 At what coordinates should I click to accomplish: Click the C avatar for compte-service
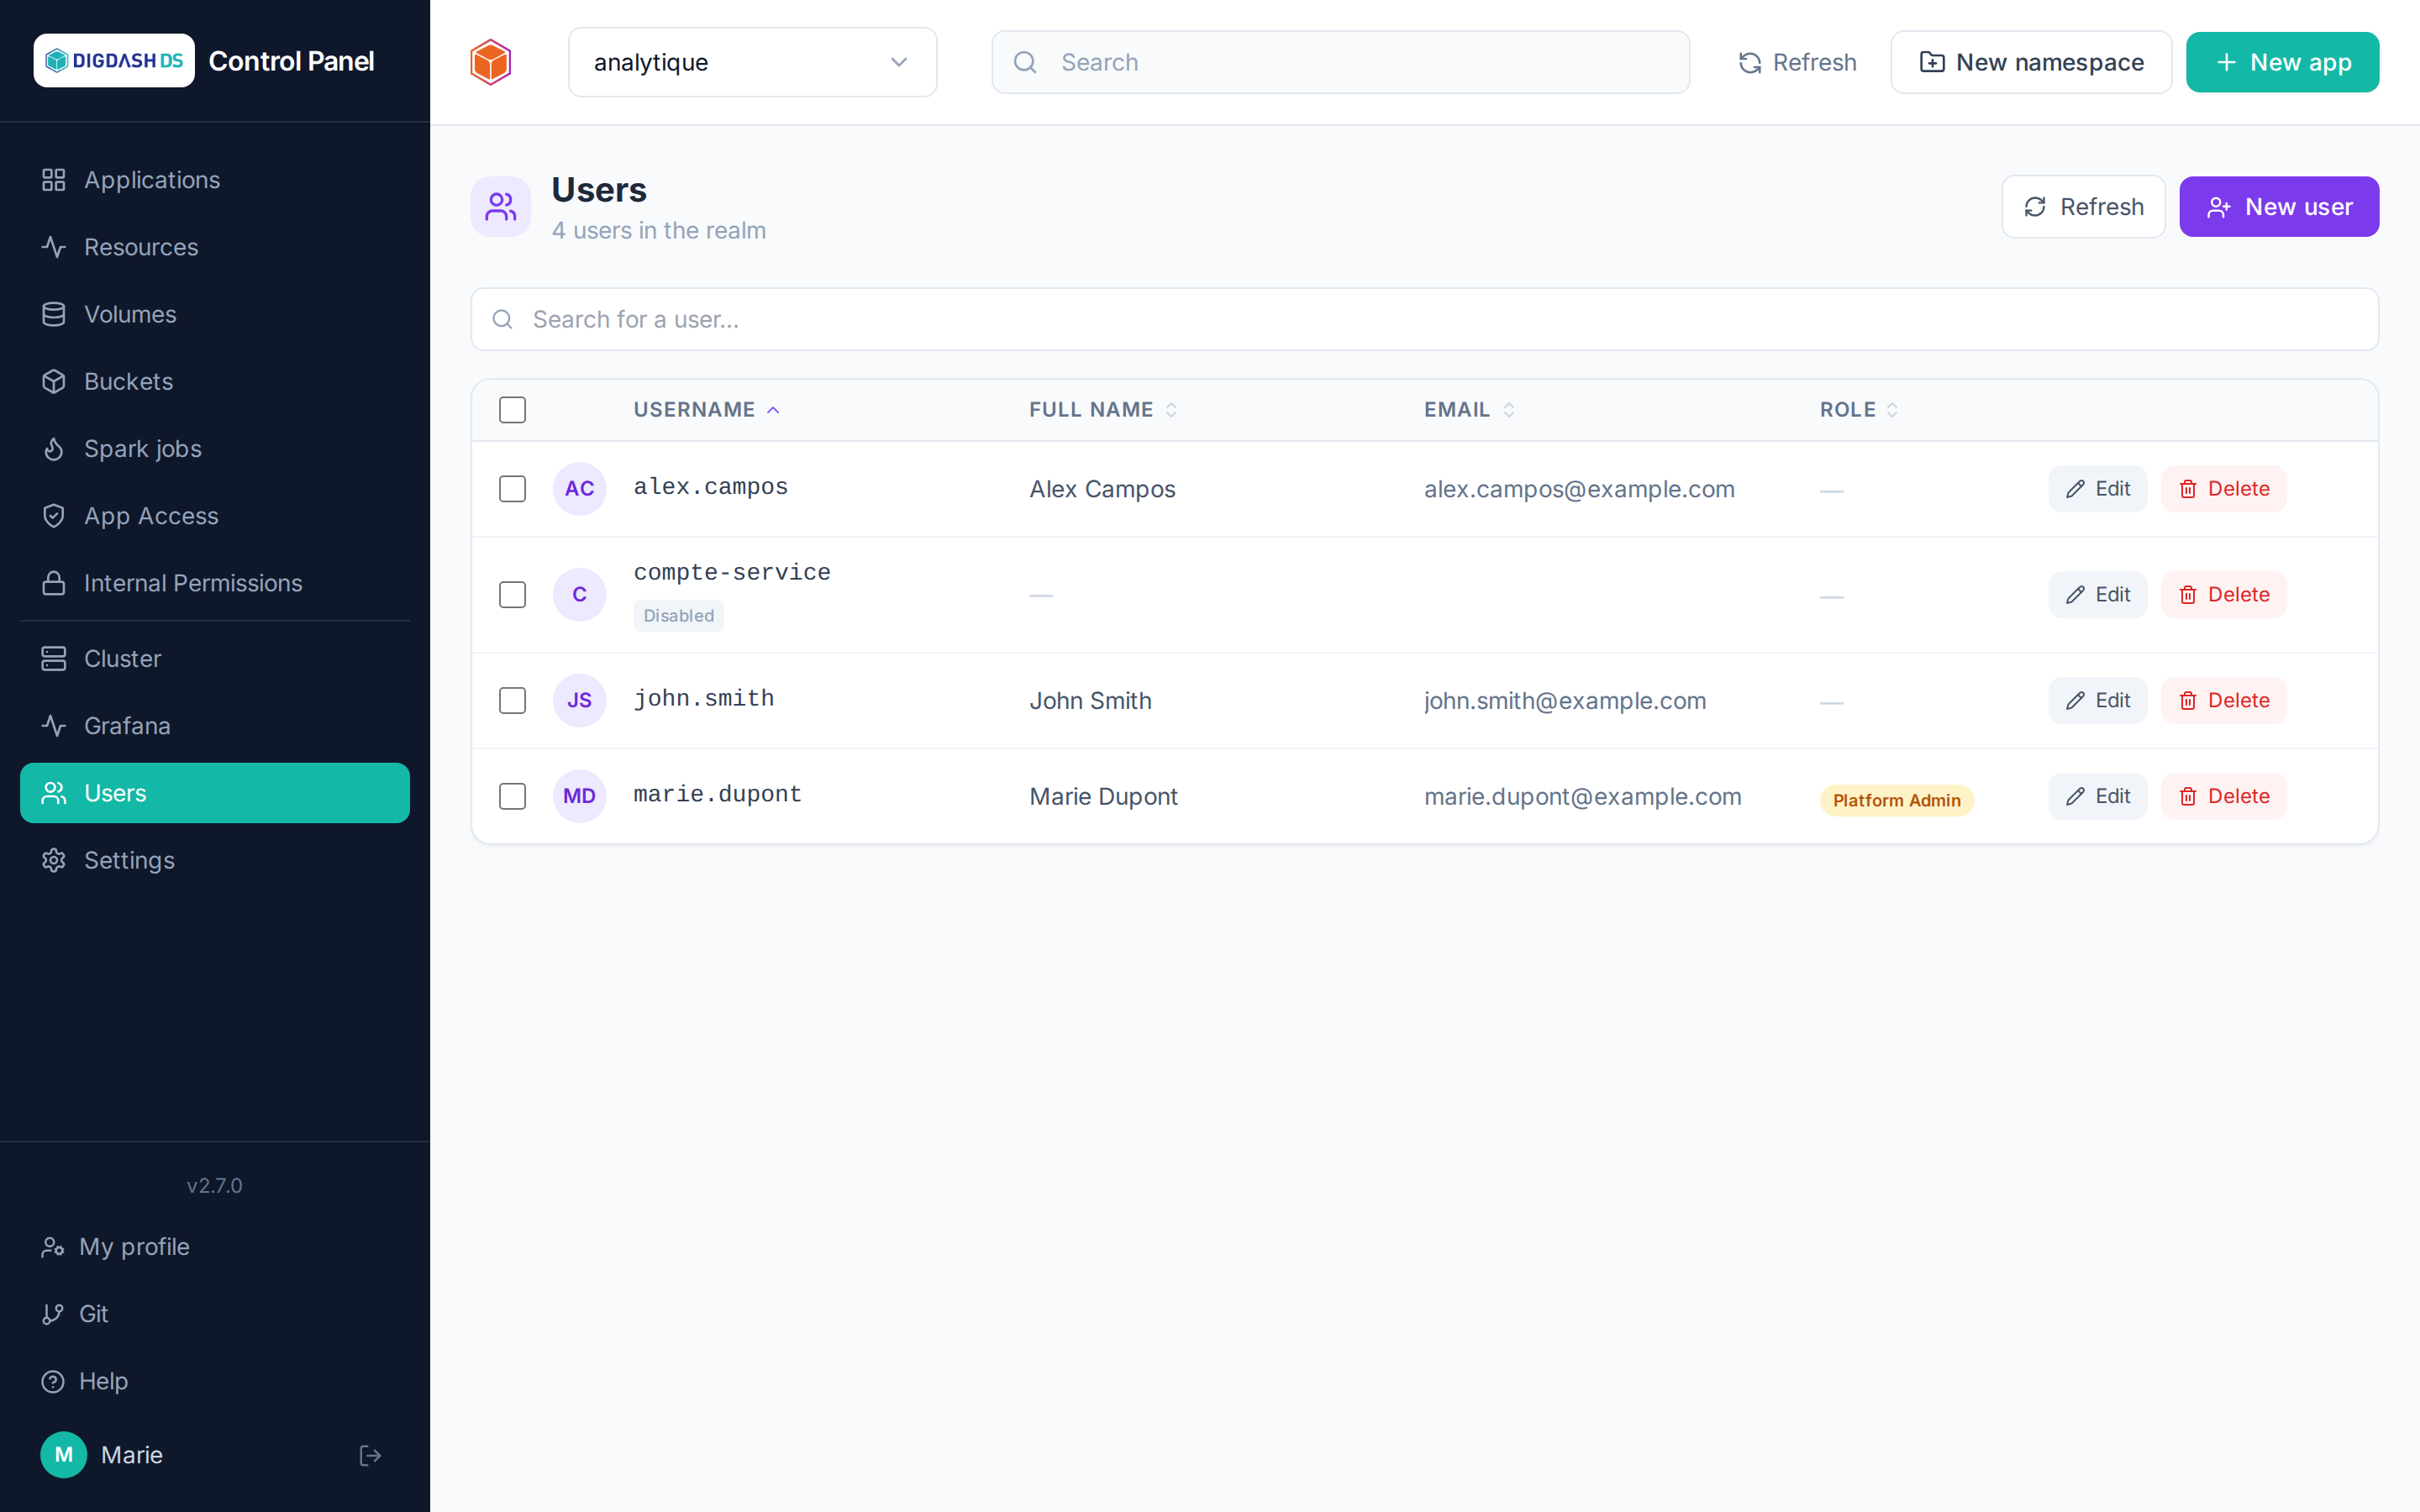click(580, 595)
